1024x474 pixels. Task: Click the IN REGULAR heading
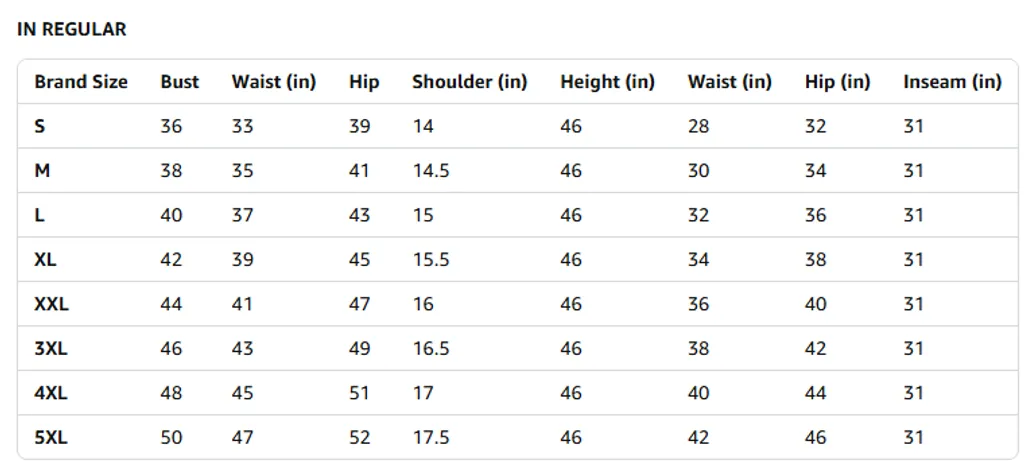tap(71, 29)
